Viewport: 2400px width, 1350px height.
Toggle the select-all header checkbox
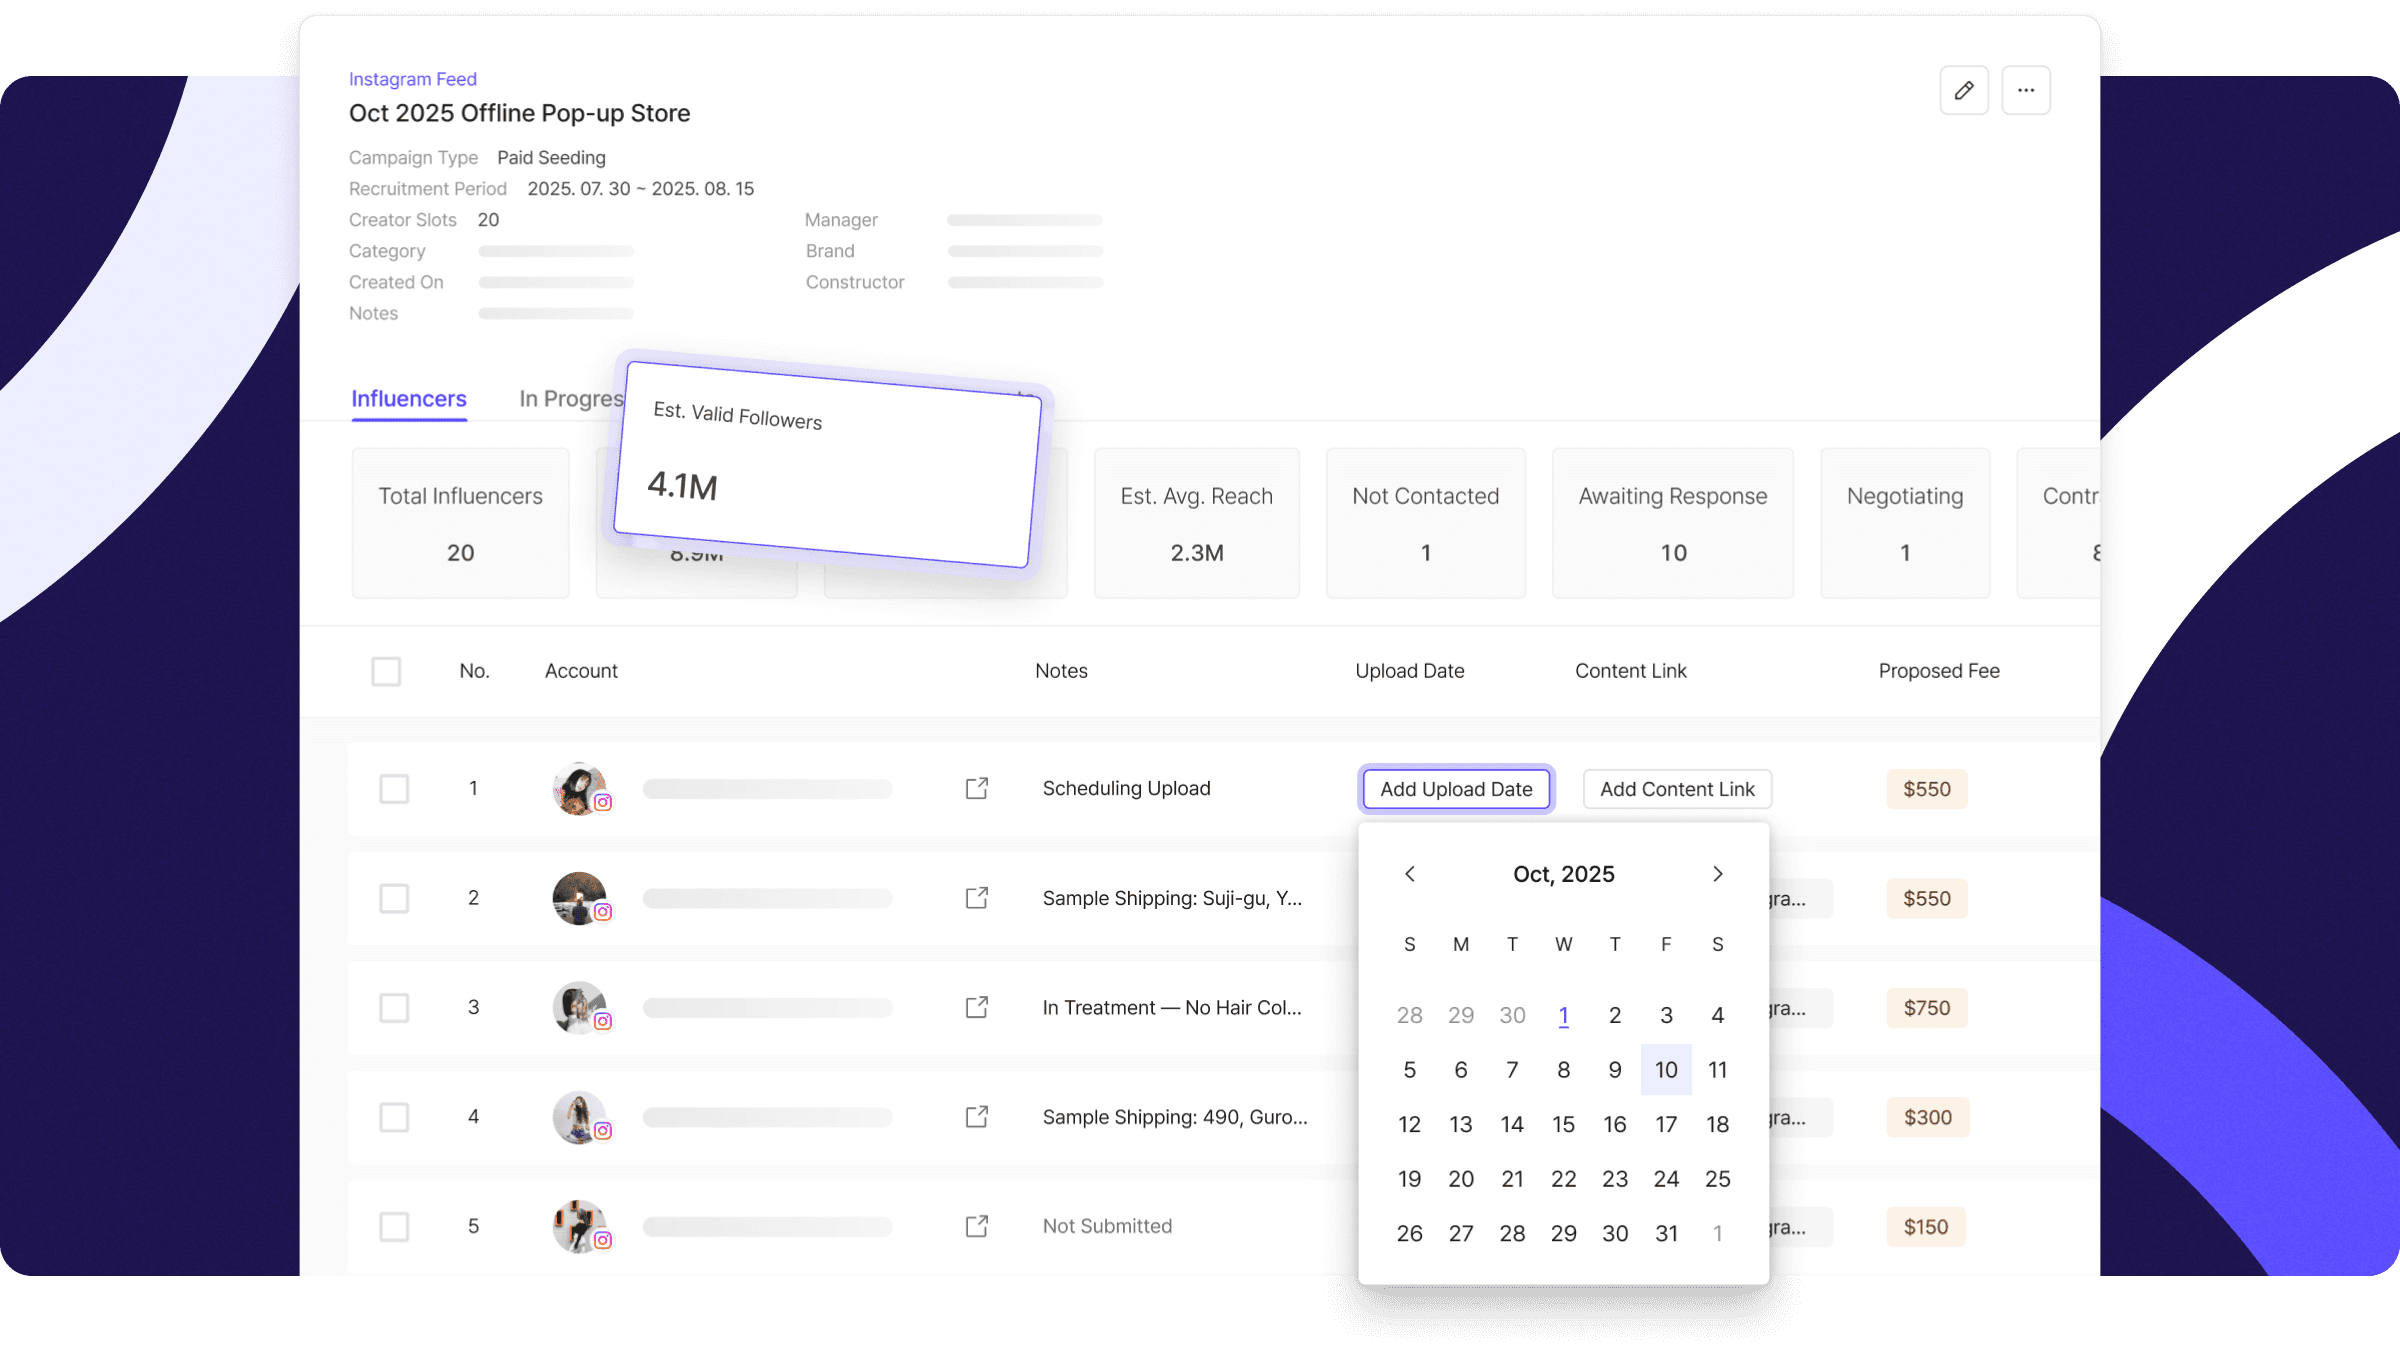(x=386, y=671)
